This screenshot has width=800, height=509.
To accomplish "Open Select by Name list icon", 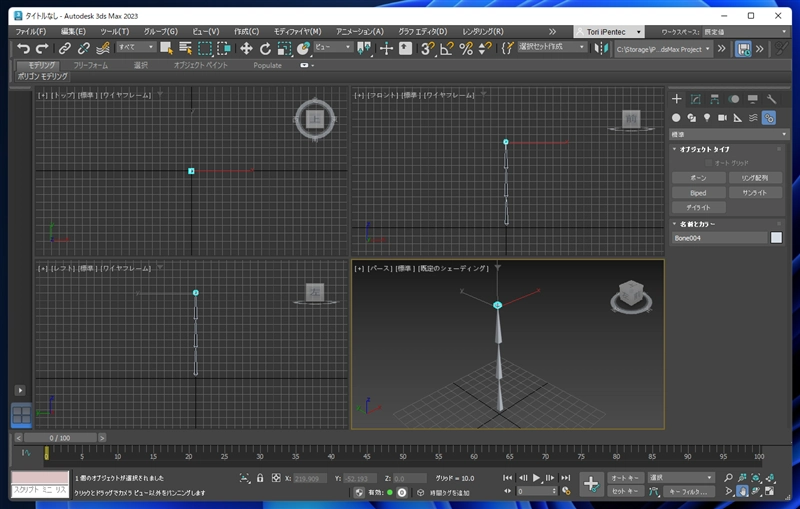I will pyautogui.click(x=185, y=48).
